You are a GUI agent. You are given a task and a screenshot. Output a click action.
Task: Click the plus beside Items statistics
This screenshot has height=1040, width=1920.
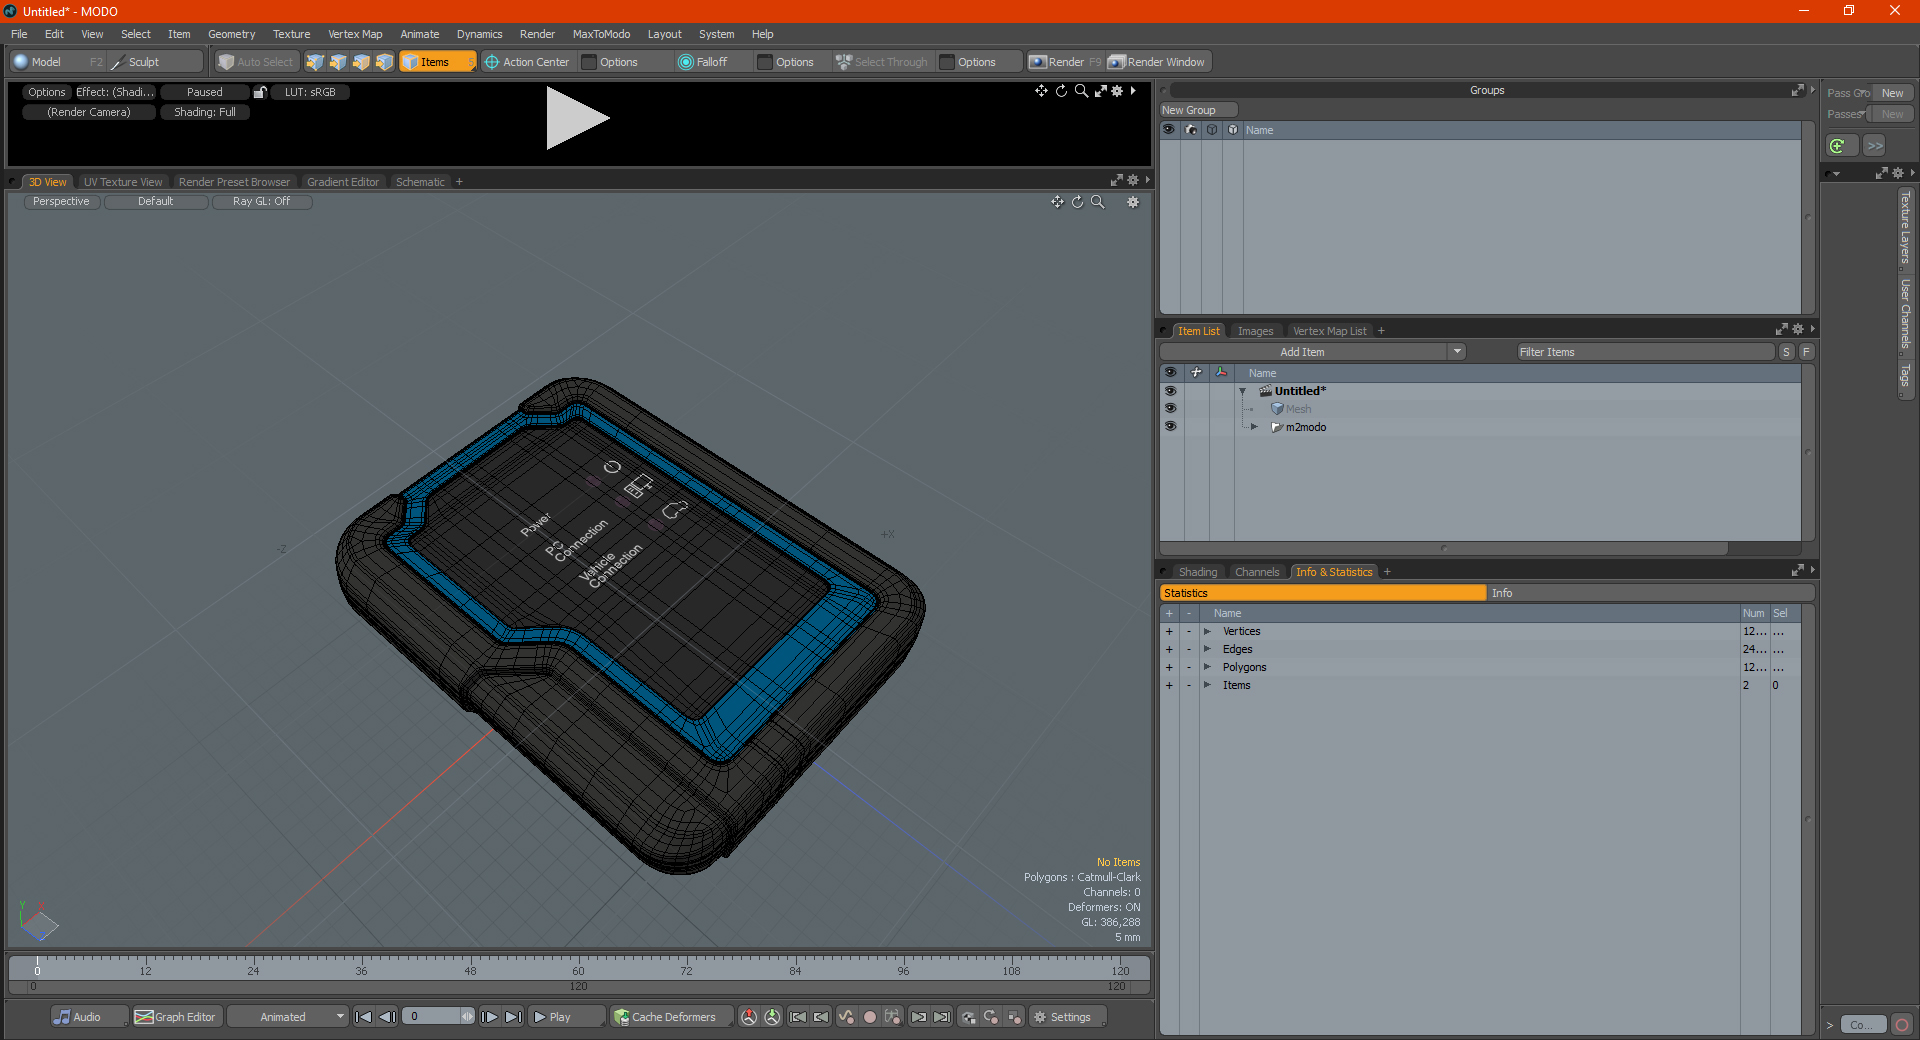point(1169,685)
